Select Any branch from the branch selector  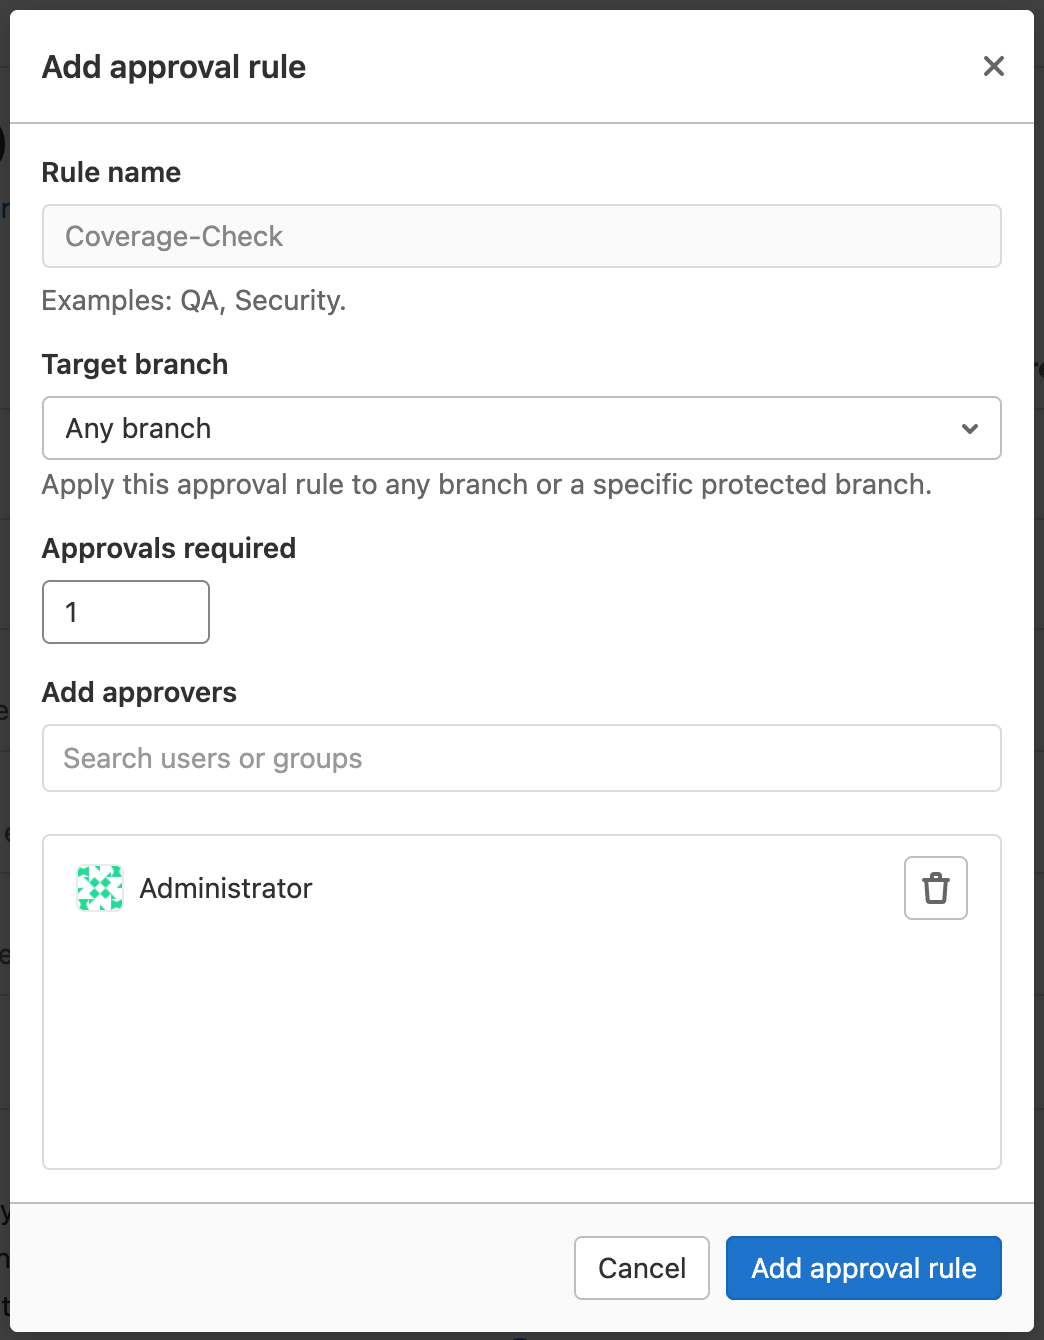tap(521, 428)
